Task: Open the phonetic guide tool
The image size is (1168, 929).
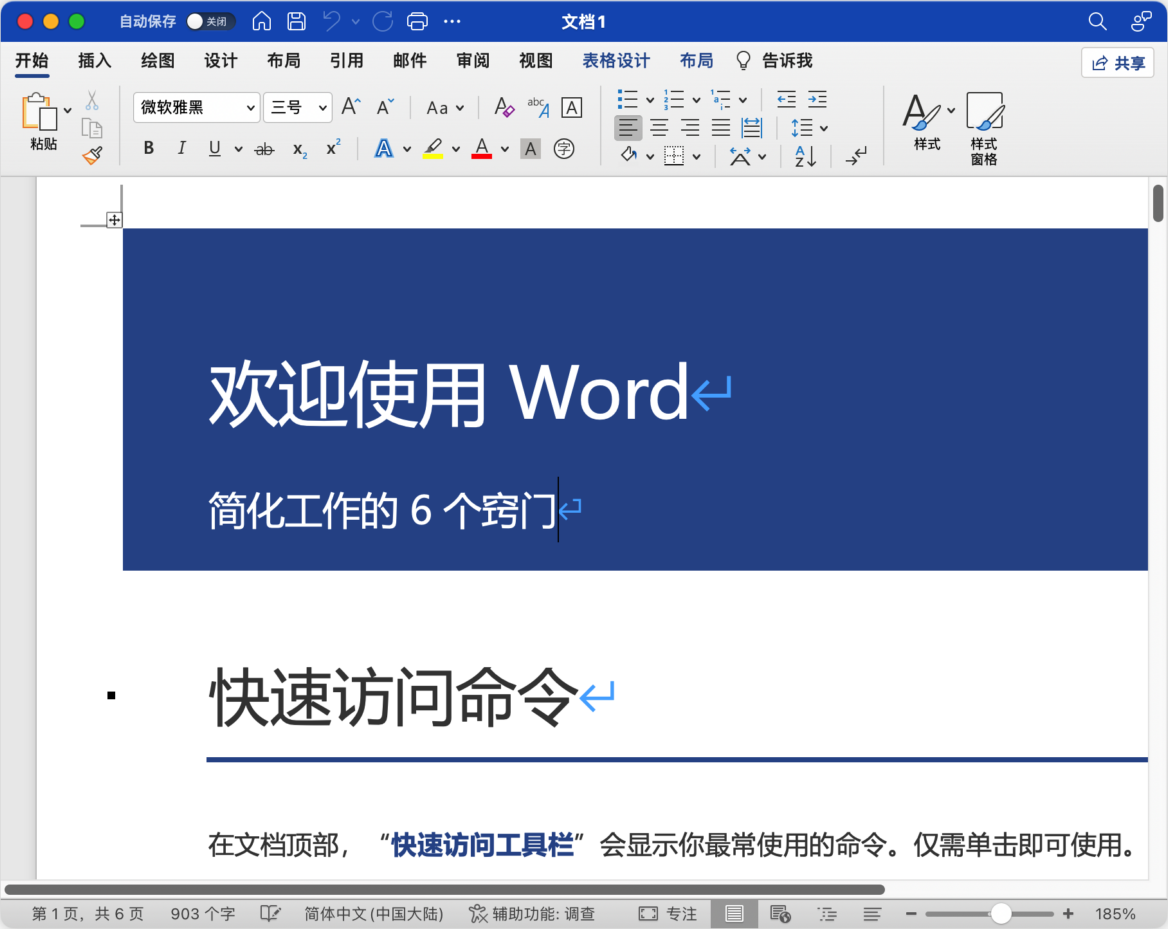Action: 538,107
